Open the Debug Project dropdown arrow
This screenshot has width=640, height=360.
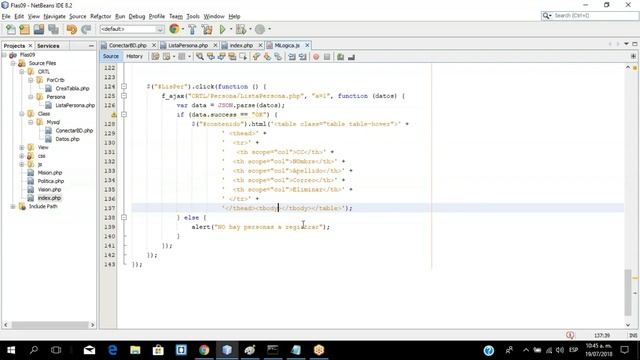click(250, 29)
